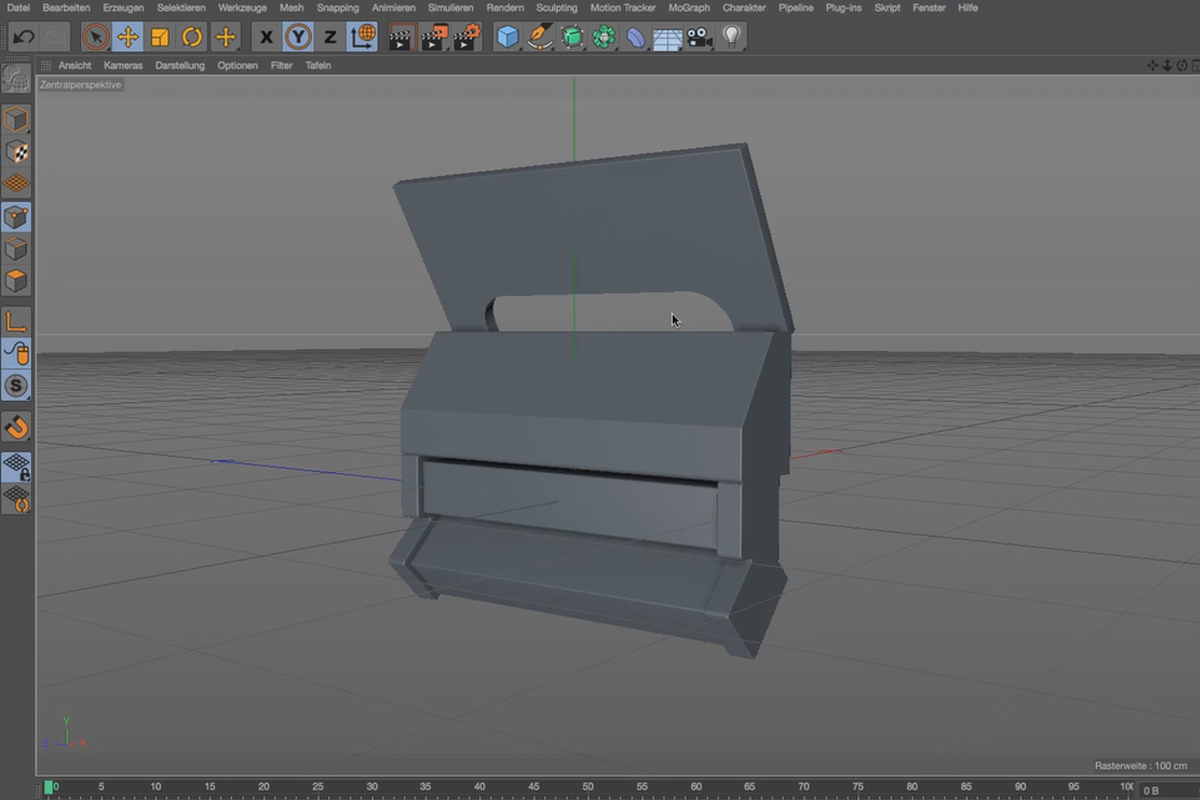The width and height of the screenshot is (1200, 800).
Task: Enable Polygons mode
Action: point(16,281)
